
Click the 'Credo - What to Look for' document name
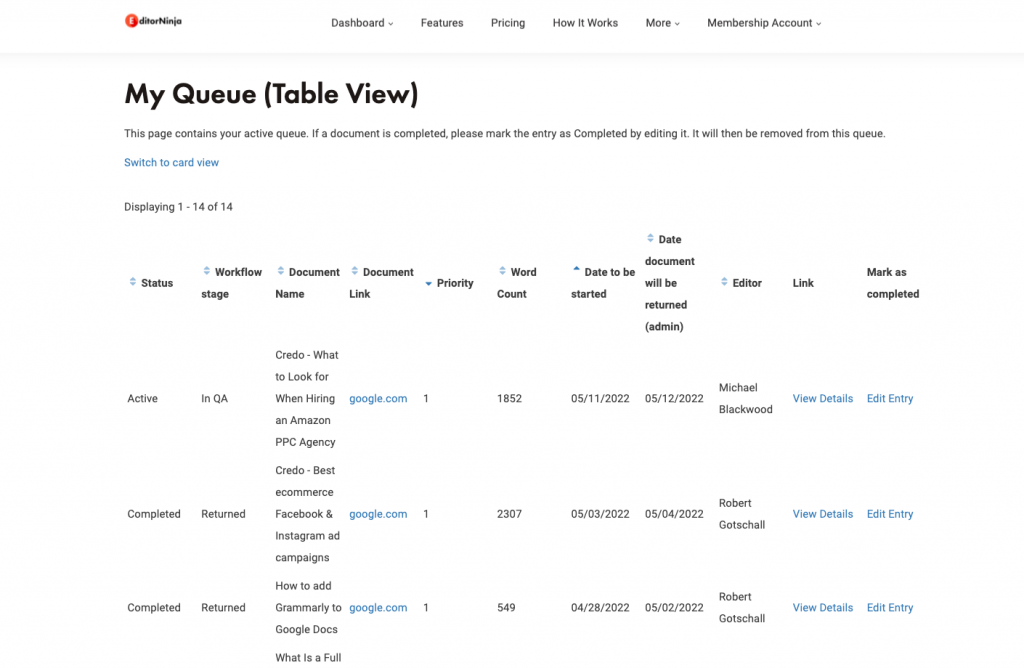pos(307,398)
